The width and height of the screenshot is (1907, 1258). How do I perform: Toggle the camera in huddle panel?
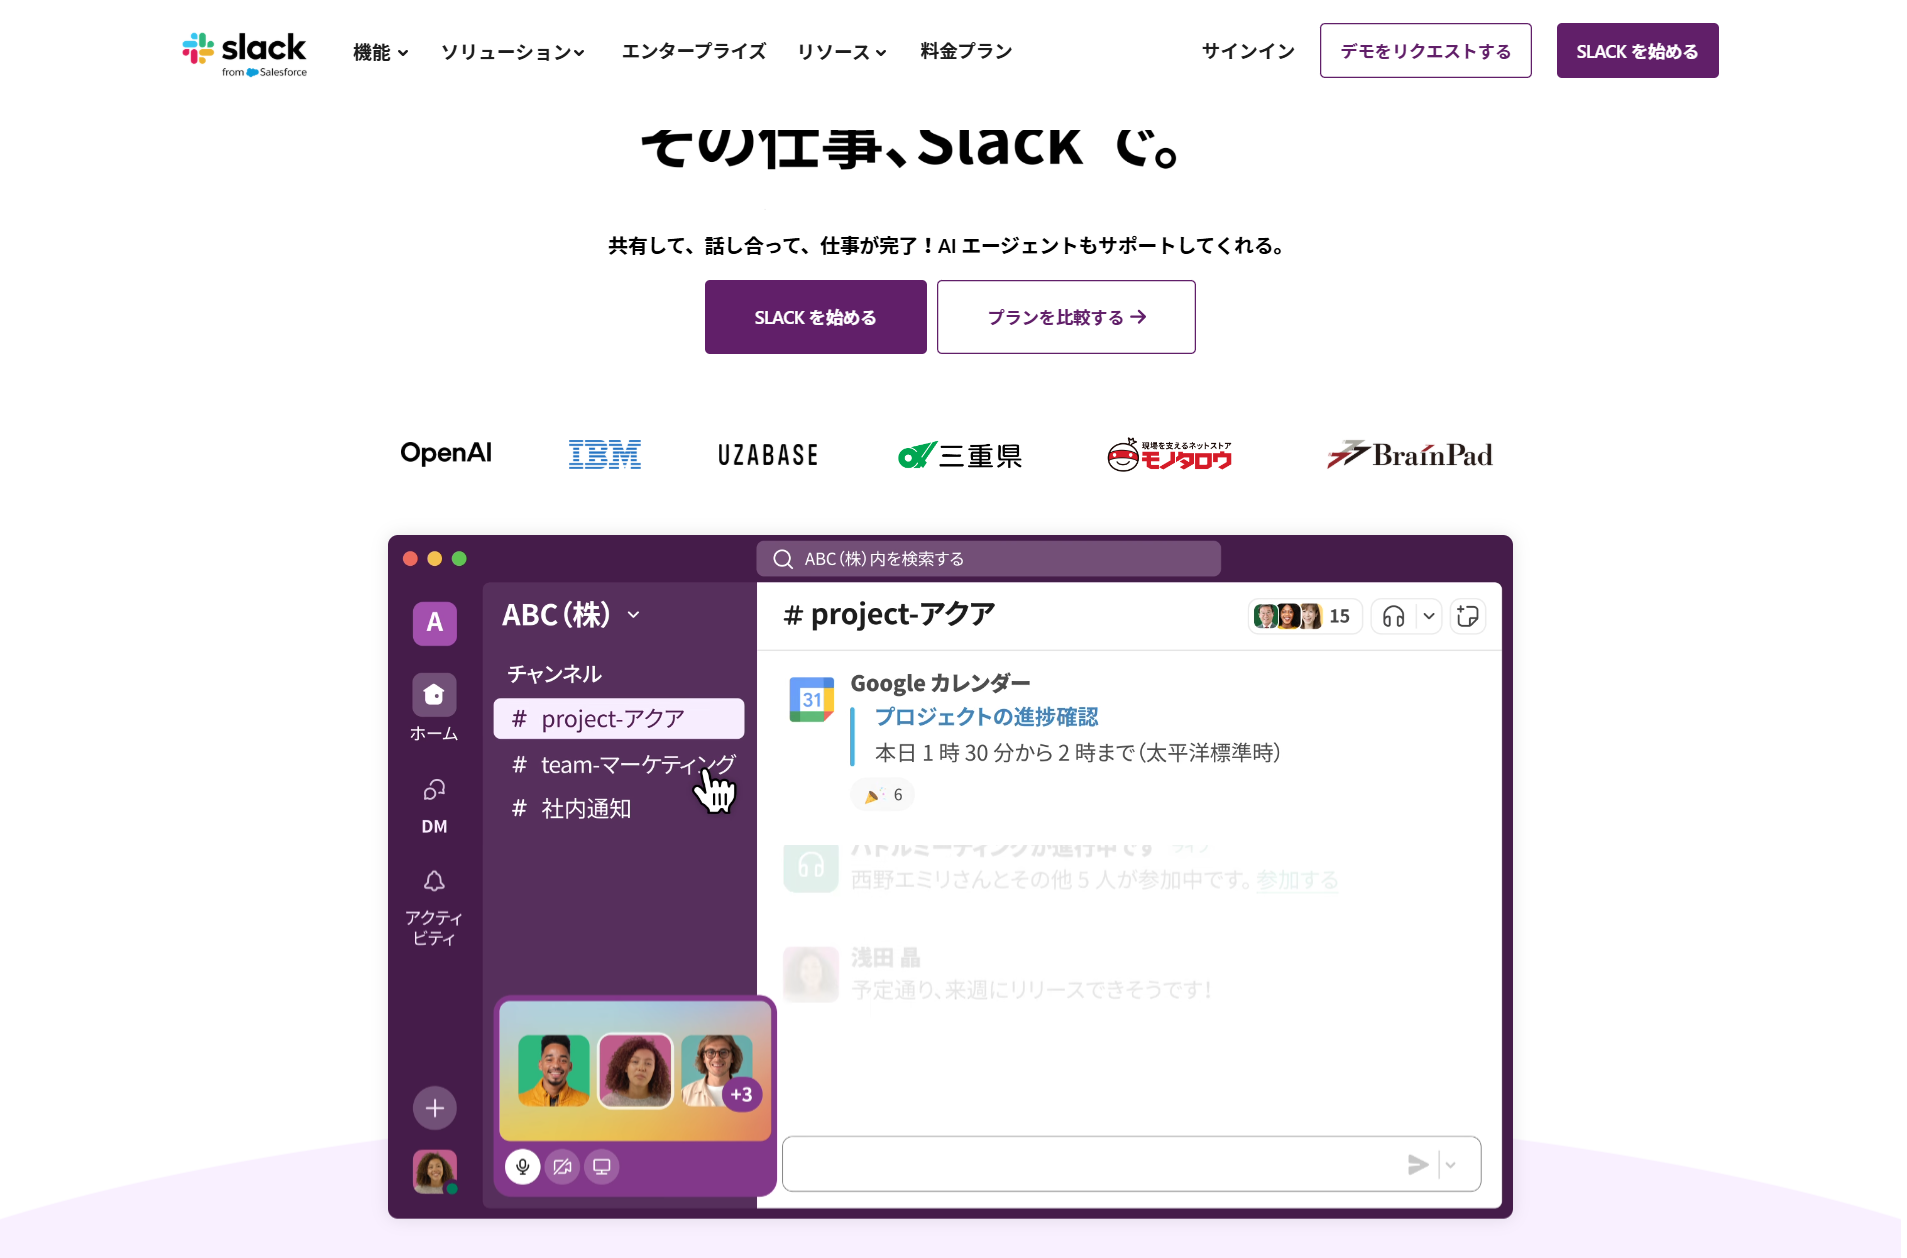click(x=562, y=1166)
